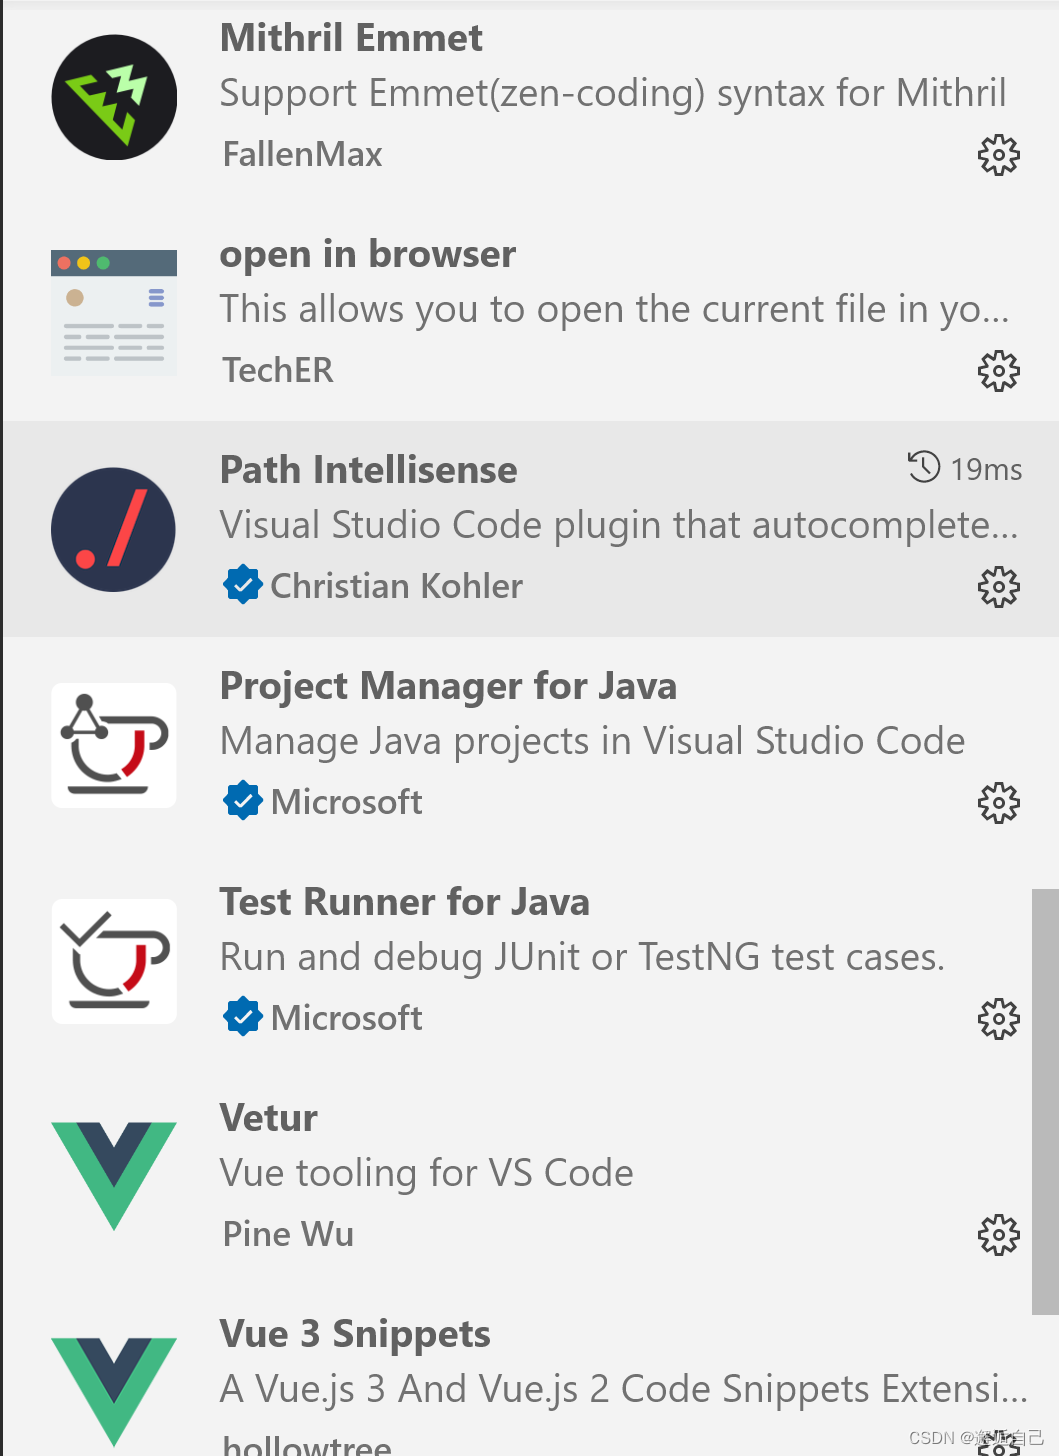Click the Mithril Emmet extension logo
This screenshot has width=1059, height=1456.
pyautogui.click(x=114, y=98)
